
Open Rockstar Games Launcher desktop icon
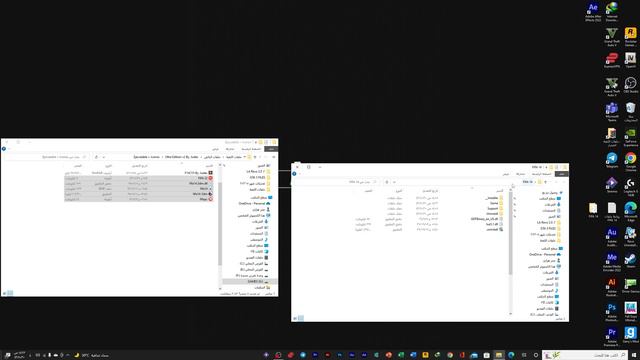(x=630, y=37)
